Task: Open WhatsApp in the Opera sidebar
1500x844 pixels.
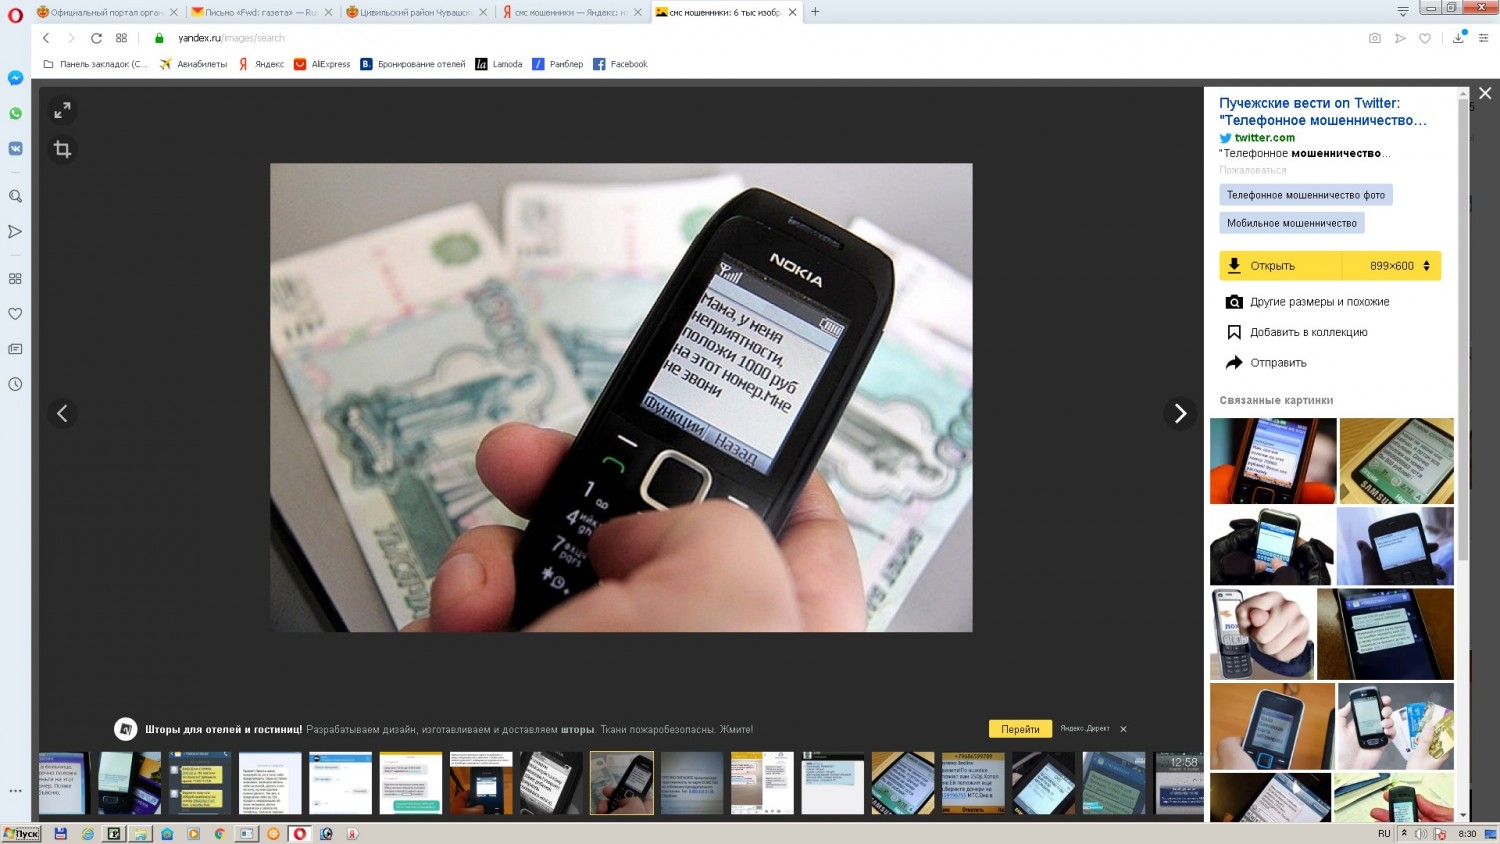Action: (x=15, y=113)
